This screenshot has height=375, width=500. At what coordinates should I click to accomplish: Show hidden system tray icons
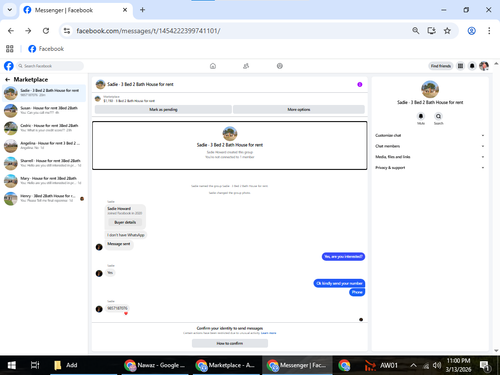pos(413,365)
